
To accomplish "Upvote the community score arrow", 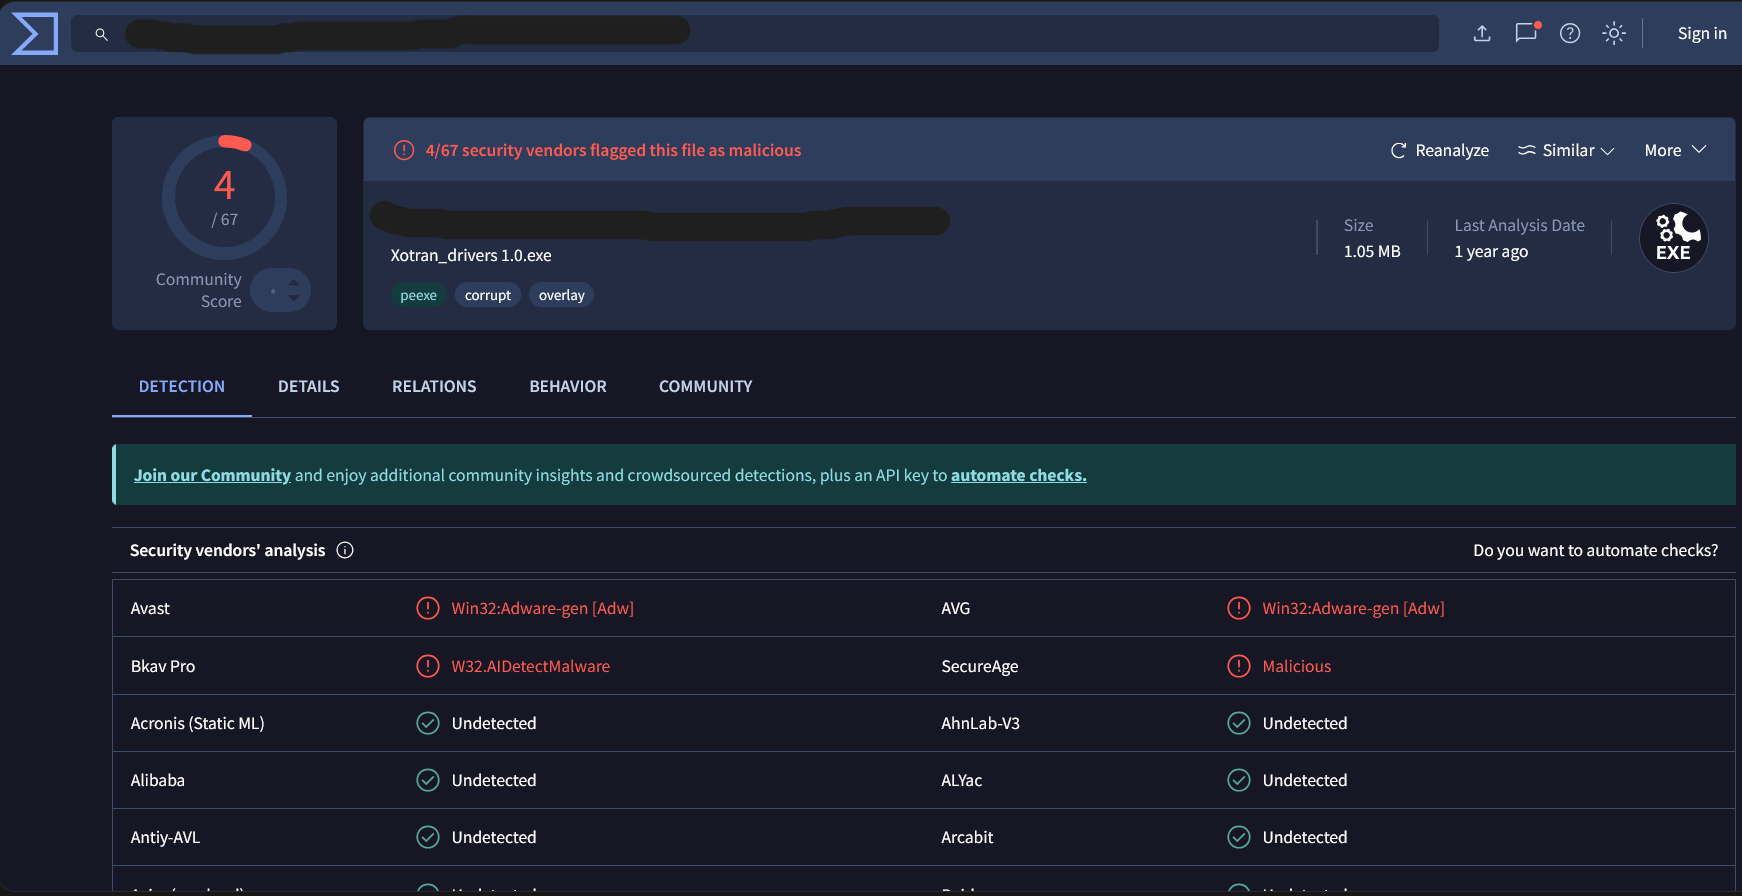I will pyautogui.click(x=294, y=283).
